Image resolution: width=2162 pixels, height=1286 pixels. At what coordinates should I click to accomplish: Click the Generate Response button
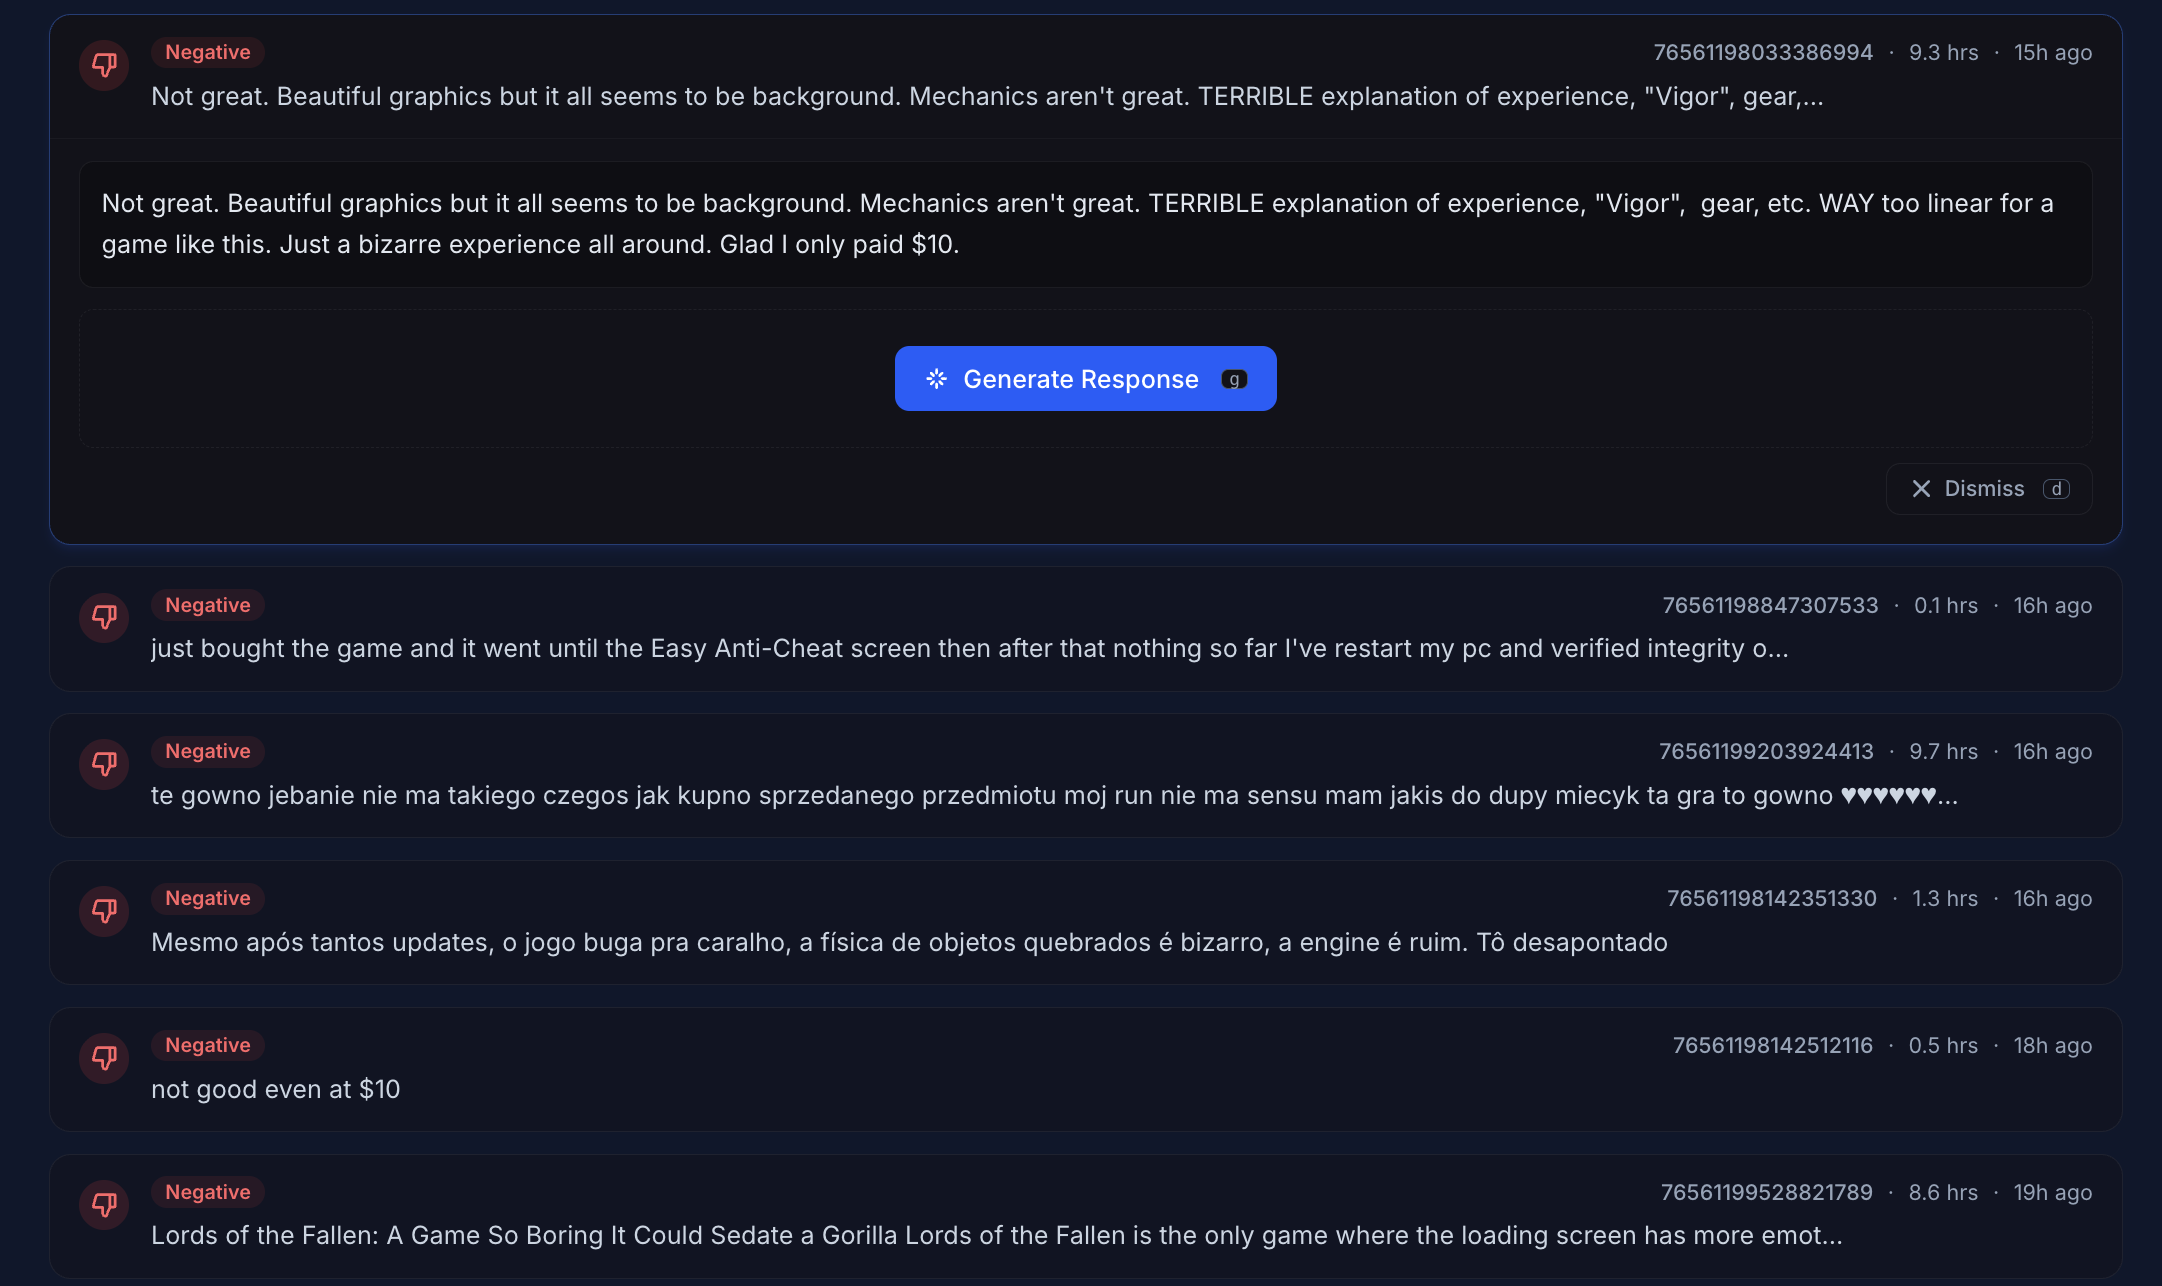[x=1085, y=379]
